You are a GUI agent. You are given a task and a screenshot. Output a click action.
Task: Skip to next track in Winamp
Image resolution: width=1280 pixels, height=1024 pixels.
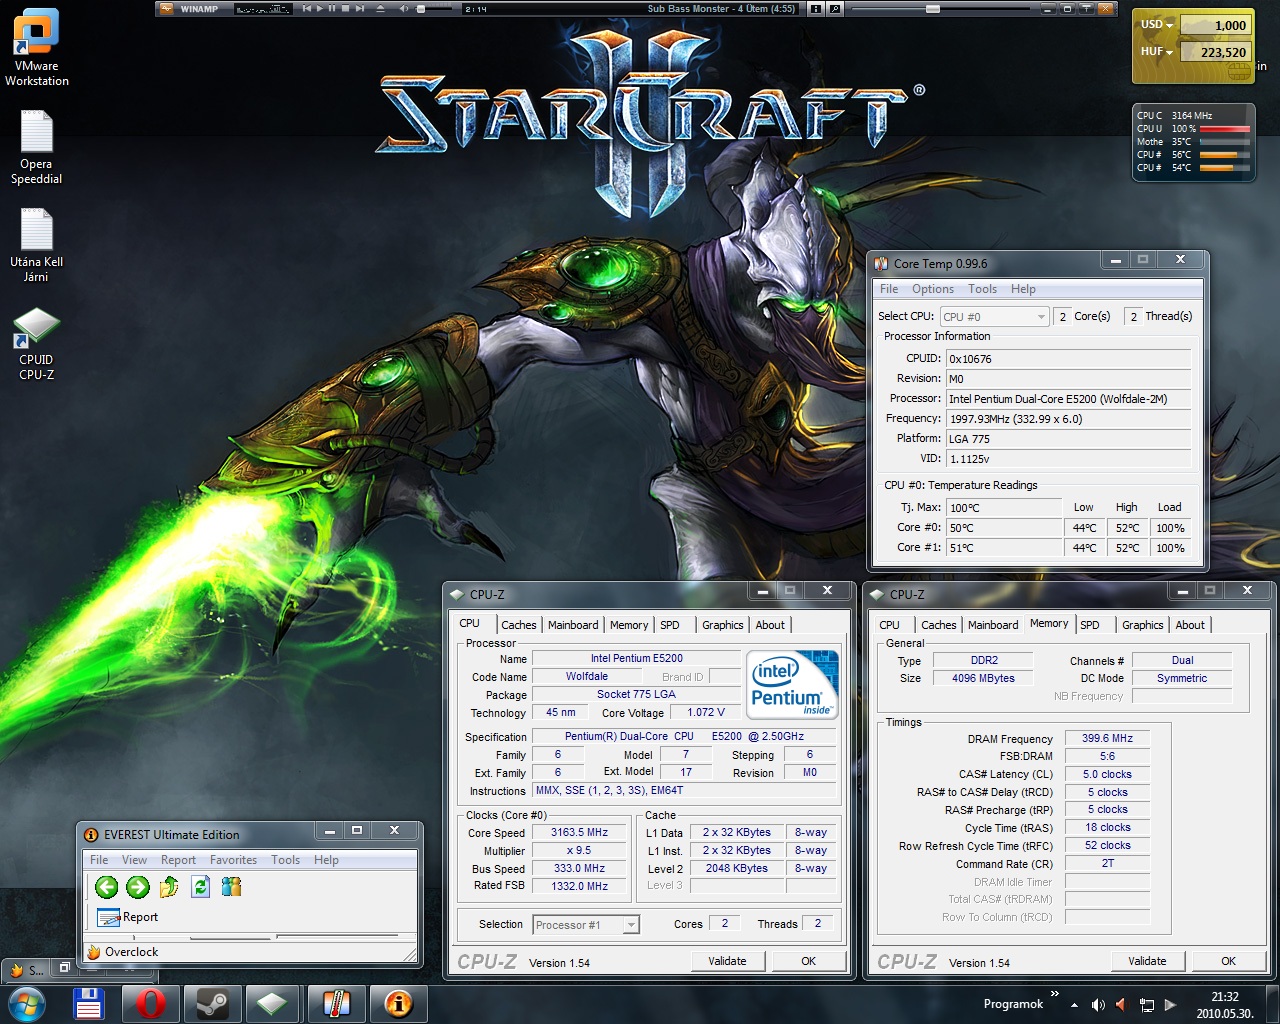tap(359, 8)
